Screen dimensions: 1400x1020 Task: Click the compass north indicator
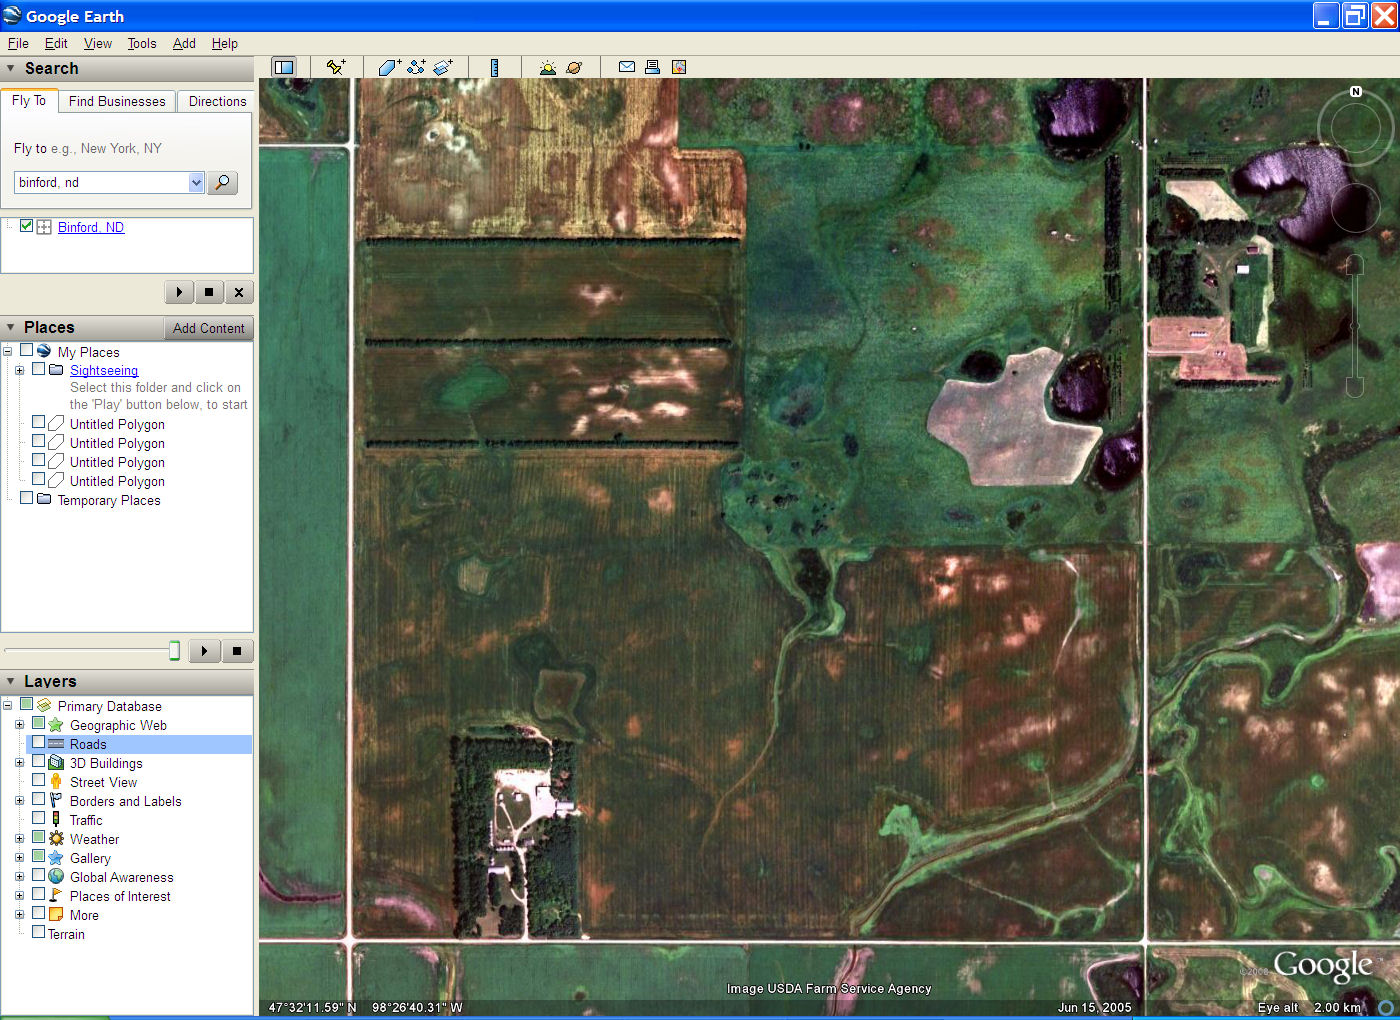pyautogui.click(x=1356, y=91)
